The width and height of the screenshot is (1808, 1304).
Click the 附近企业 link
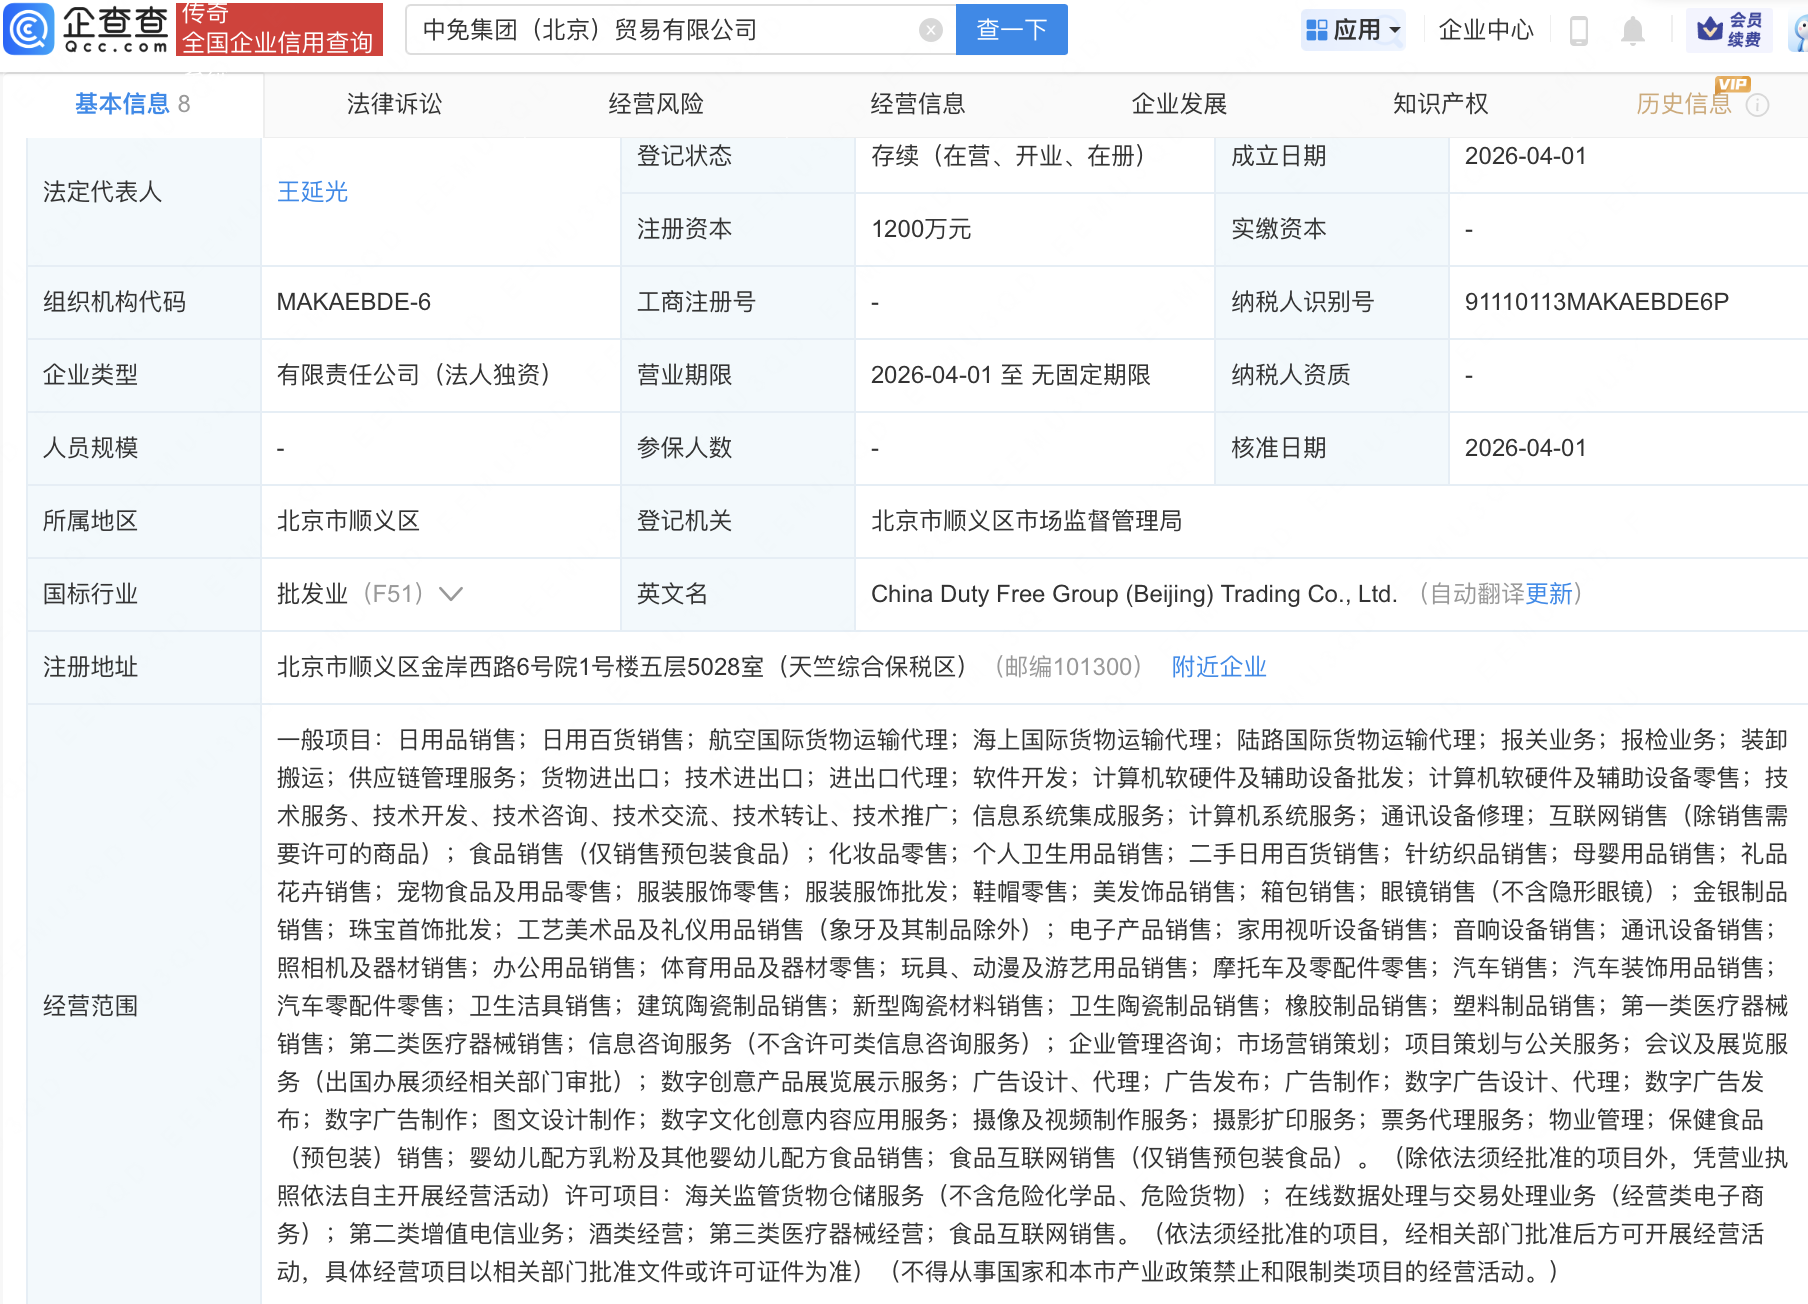tap(1218, 666)
